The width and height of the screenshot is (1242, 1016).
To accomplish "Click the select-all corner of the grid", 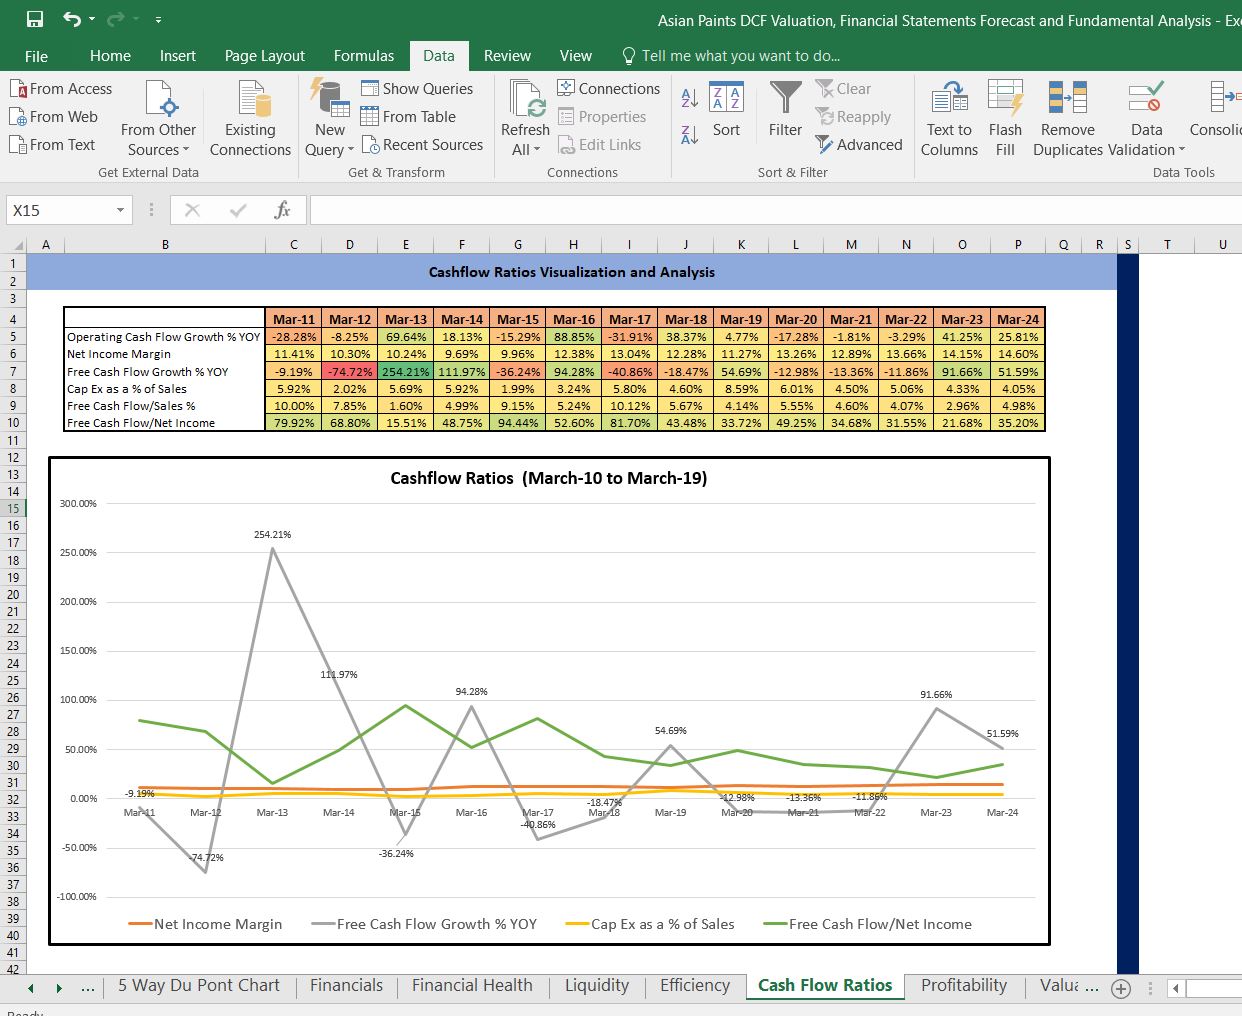I will click(x=17, y=245).
